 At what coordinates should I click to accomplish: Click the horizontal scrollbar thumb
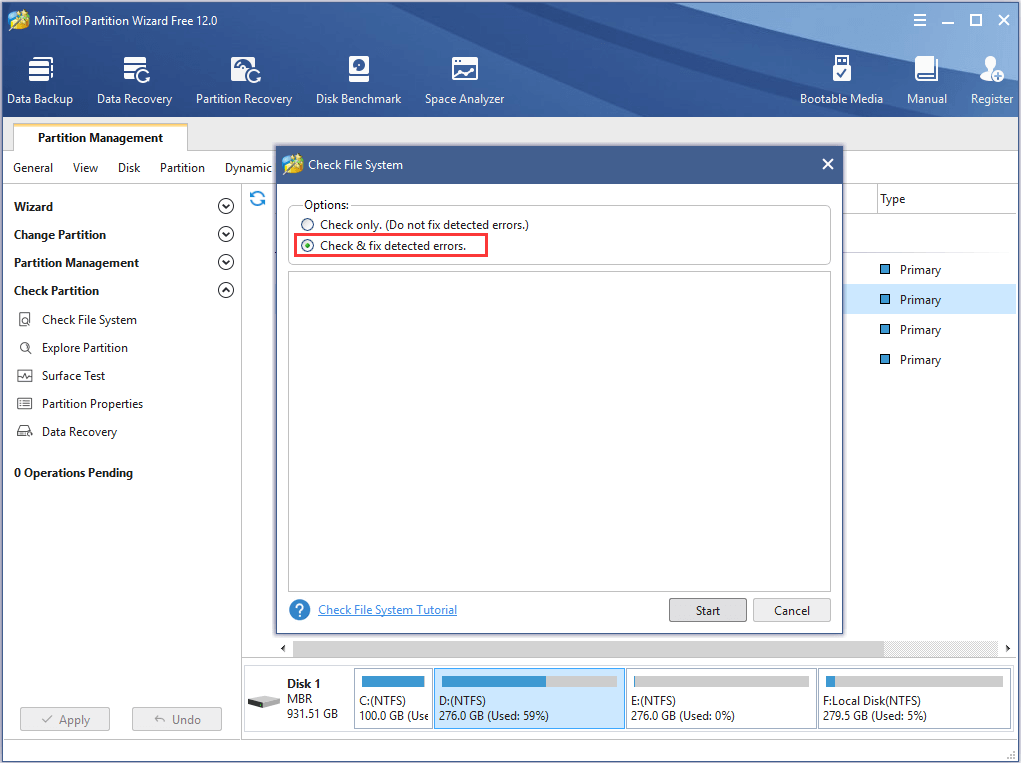pyautogui.click(x=588, y=648)
